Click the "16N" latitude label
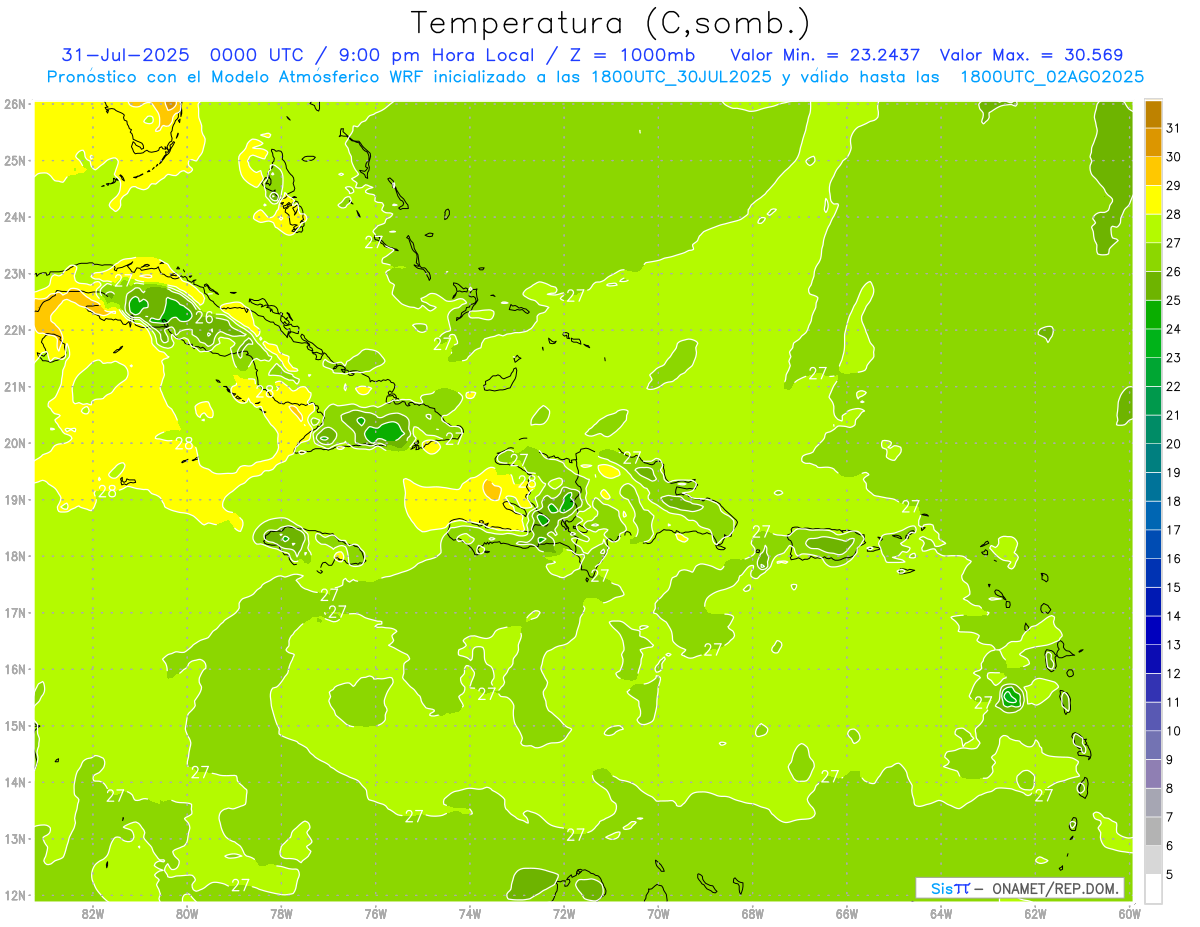Viewport: 1200px width, 927px height. tap(15, 669)
